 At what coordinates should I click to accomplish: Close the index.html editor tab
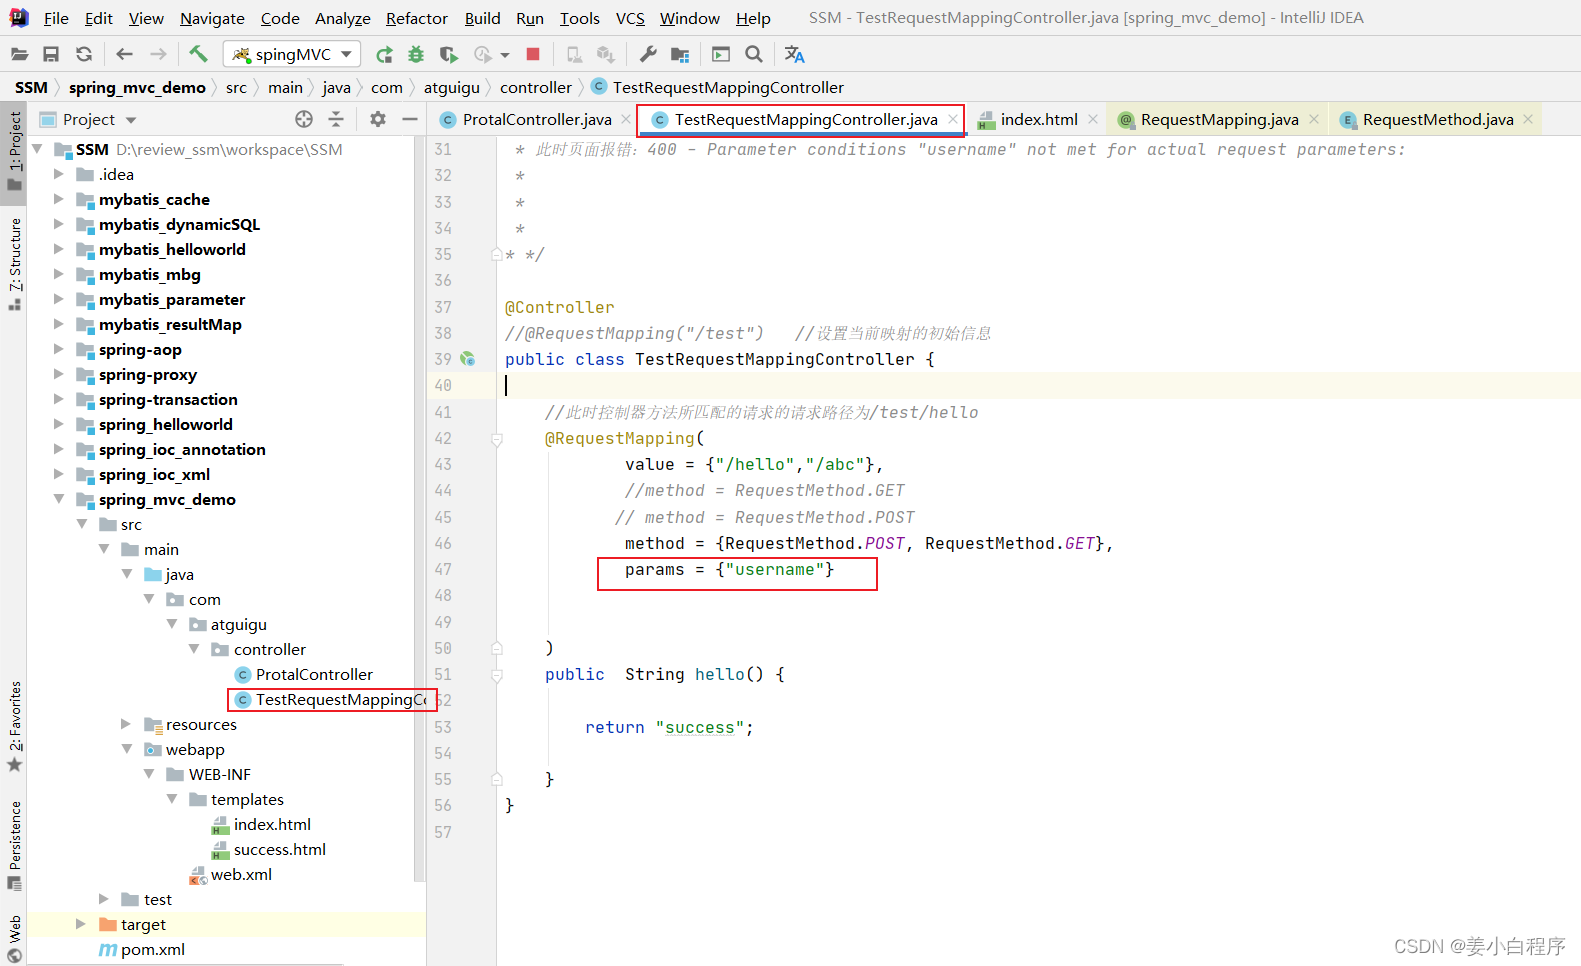pyautogui.click(x=1093, y=119)
